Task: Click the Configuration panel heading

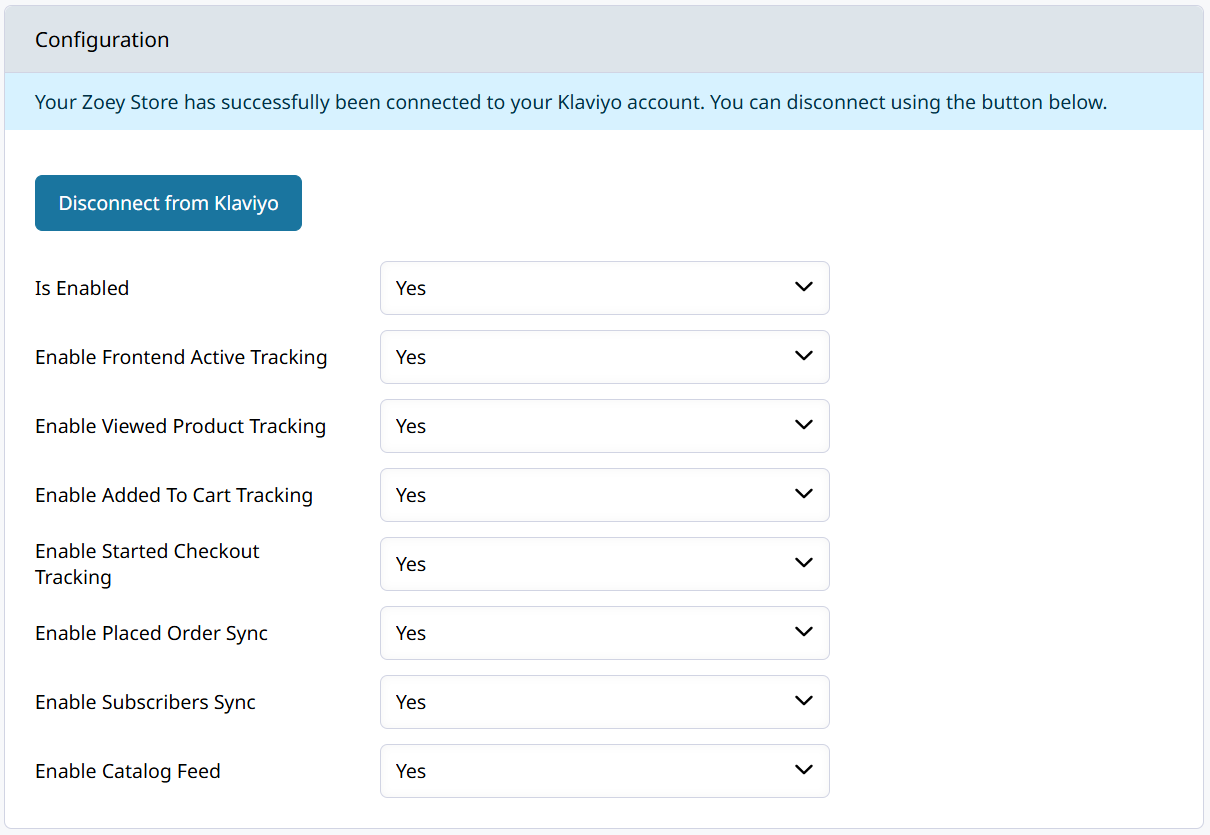Action: (x=102, y=40)
